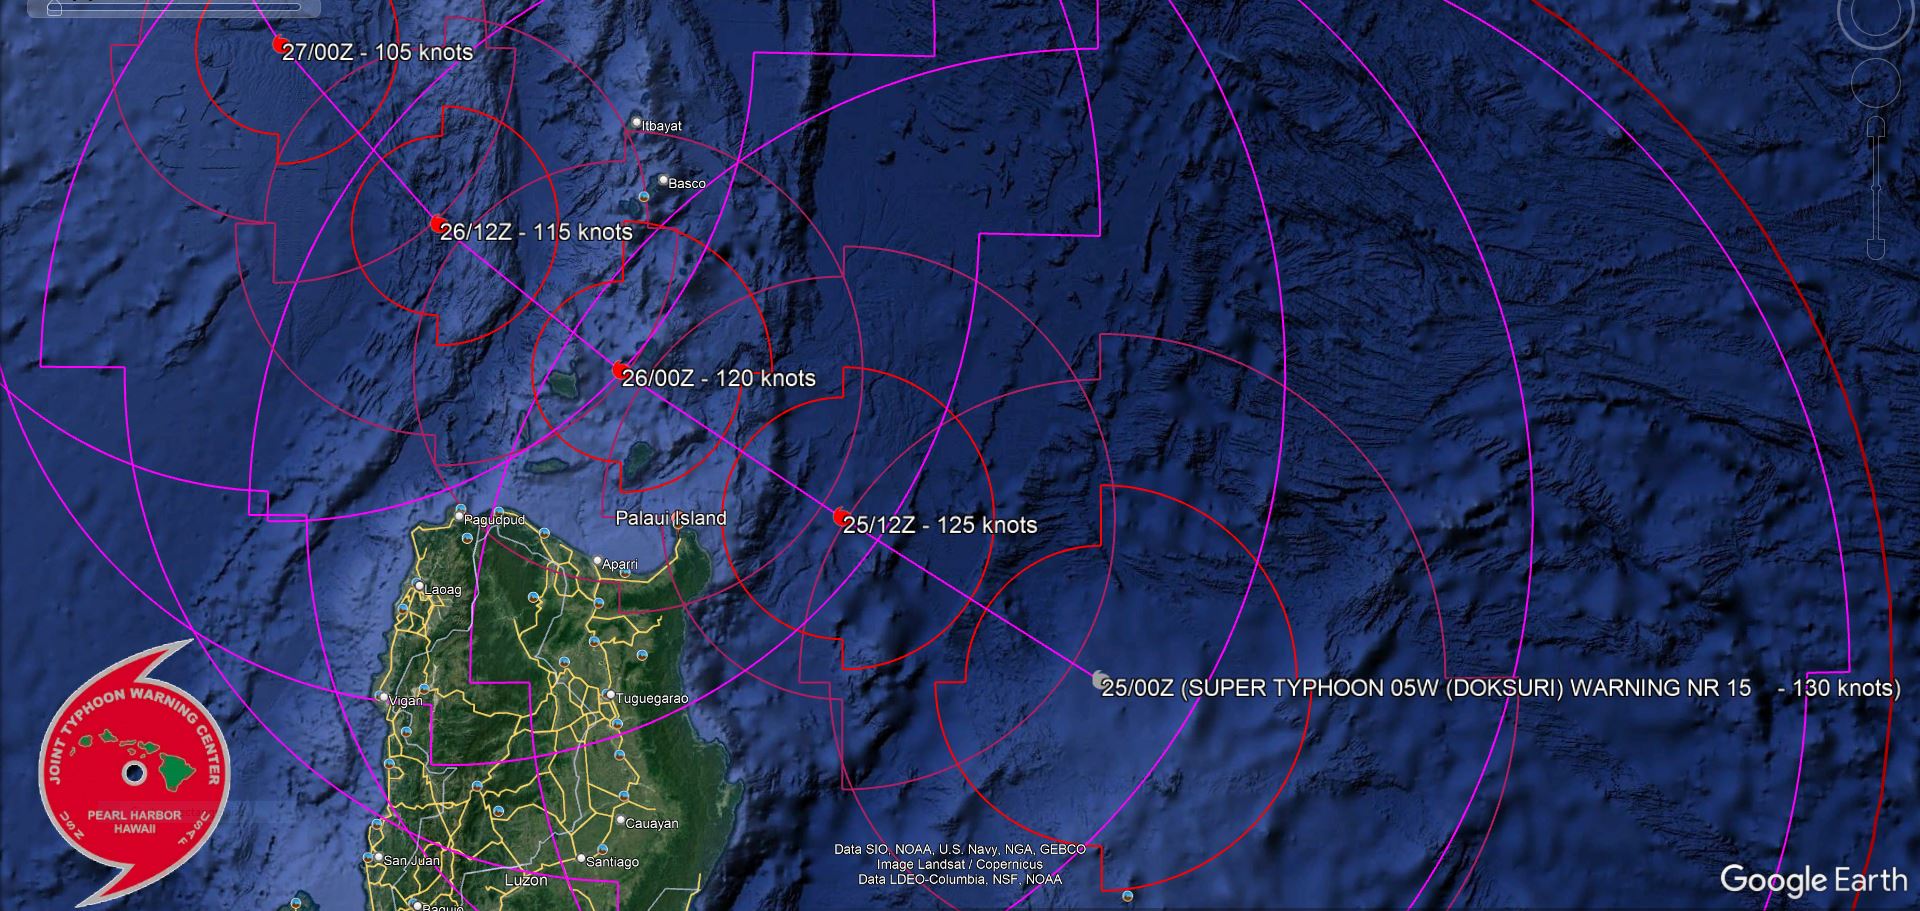Click the 26/12Z 115 knots typhoon marker
The height and width of the screenshot is (911, 1920).
(x=437, y=224)
